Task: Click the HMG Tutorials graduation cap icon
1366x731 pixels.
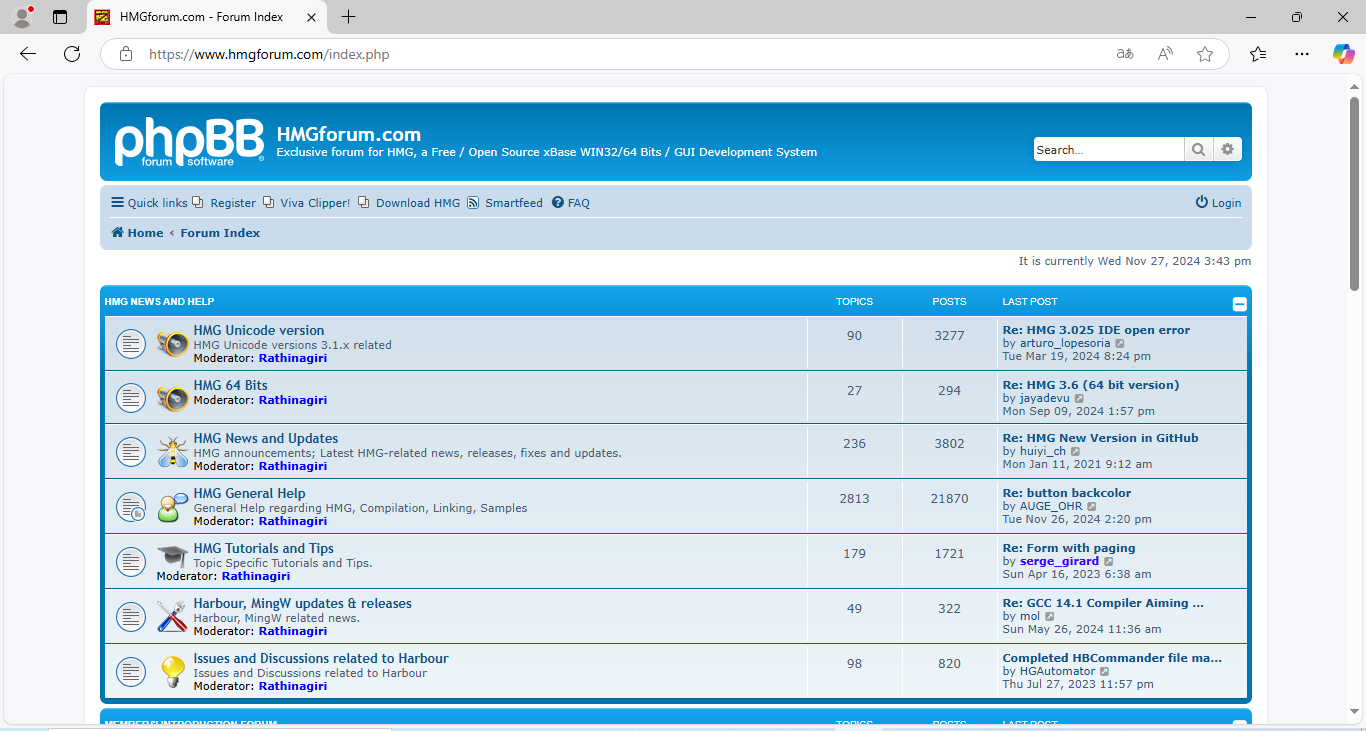Action: [172, 558]
